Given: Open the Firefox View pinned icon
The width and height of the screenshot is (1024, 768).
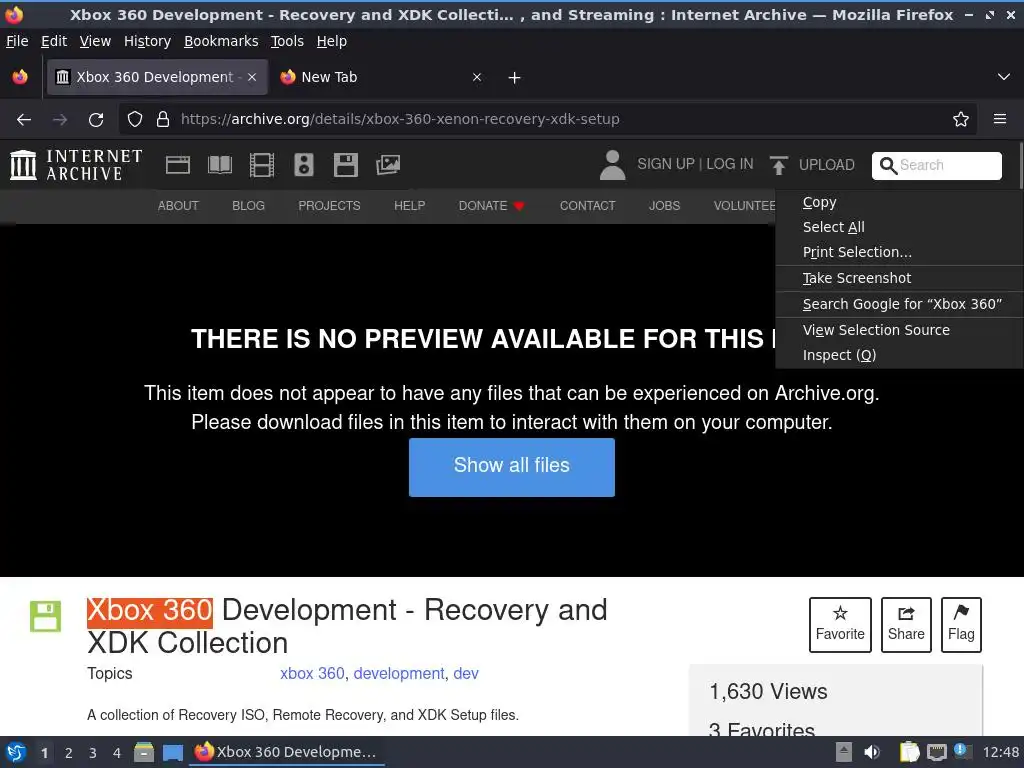Looking at the screenshot, I should [20, 77].
